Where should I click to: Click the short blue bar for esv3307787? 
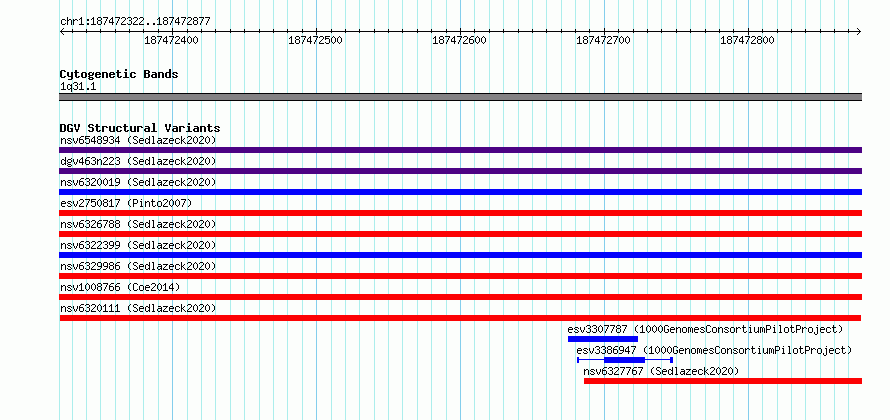coord(603,339)
